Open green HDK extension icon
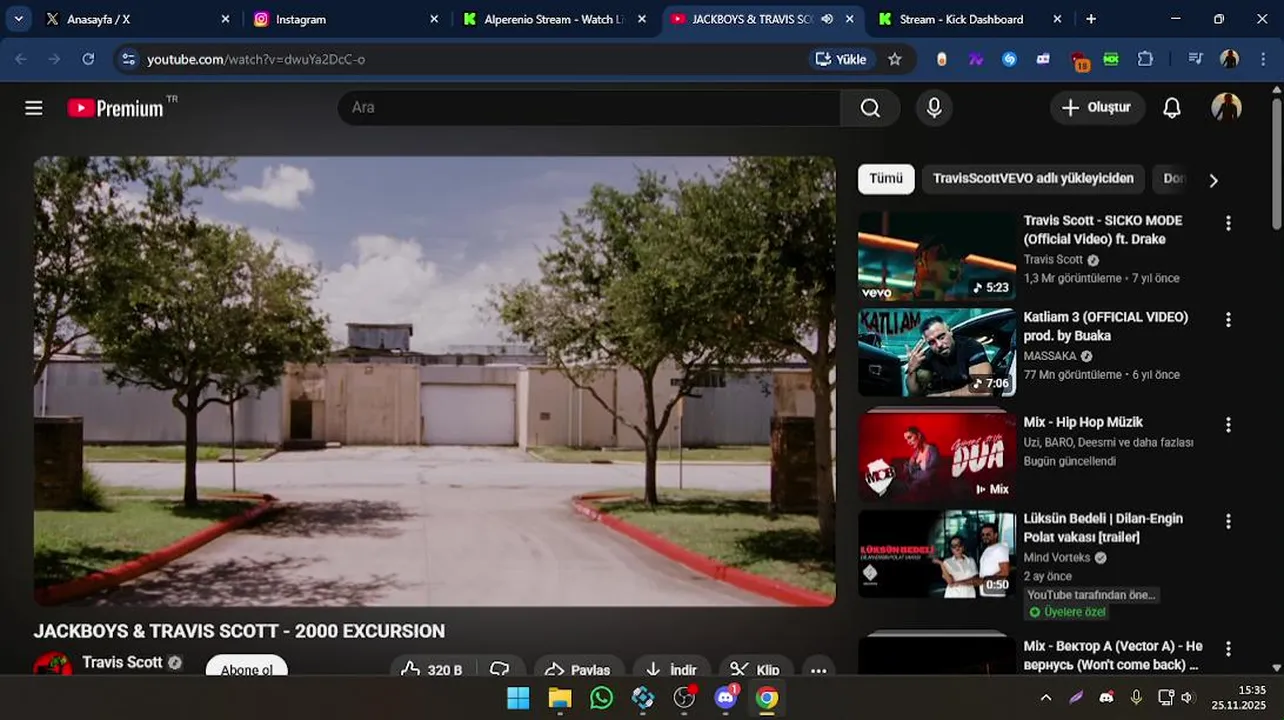 pyautogui.click(x=1111, y=59)
